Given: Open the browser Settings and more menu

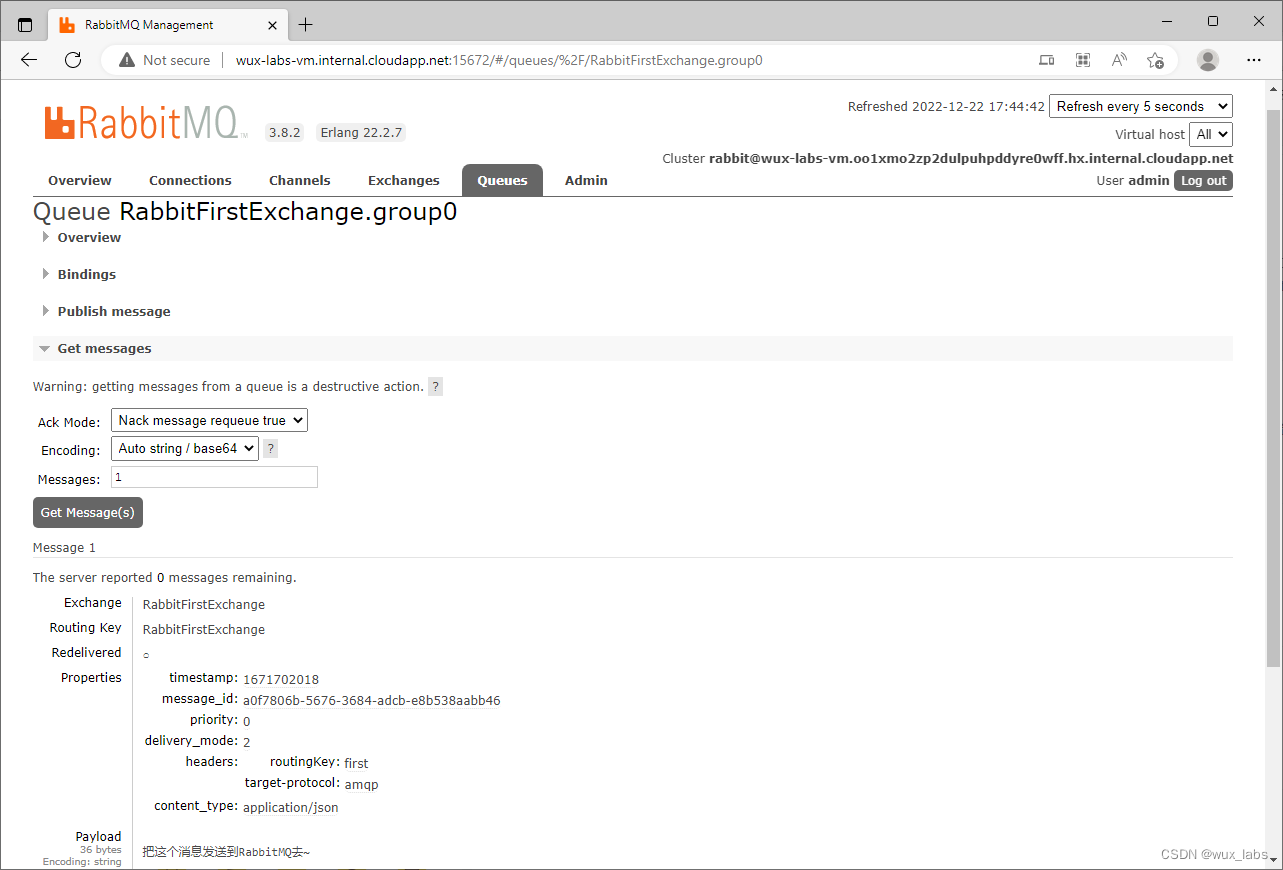Looking at the screenshot, I should pyautogui.click(x=1254, y=60).
